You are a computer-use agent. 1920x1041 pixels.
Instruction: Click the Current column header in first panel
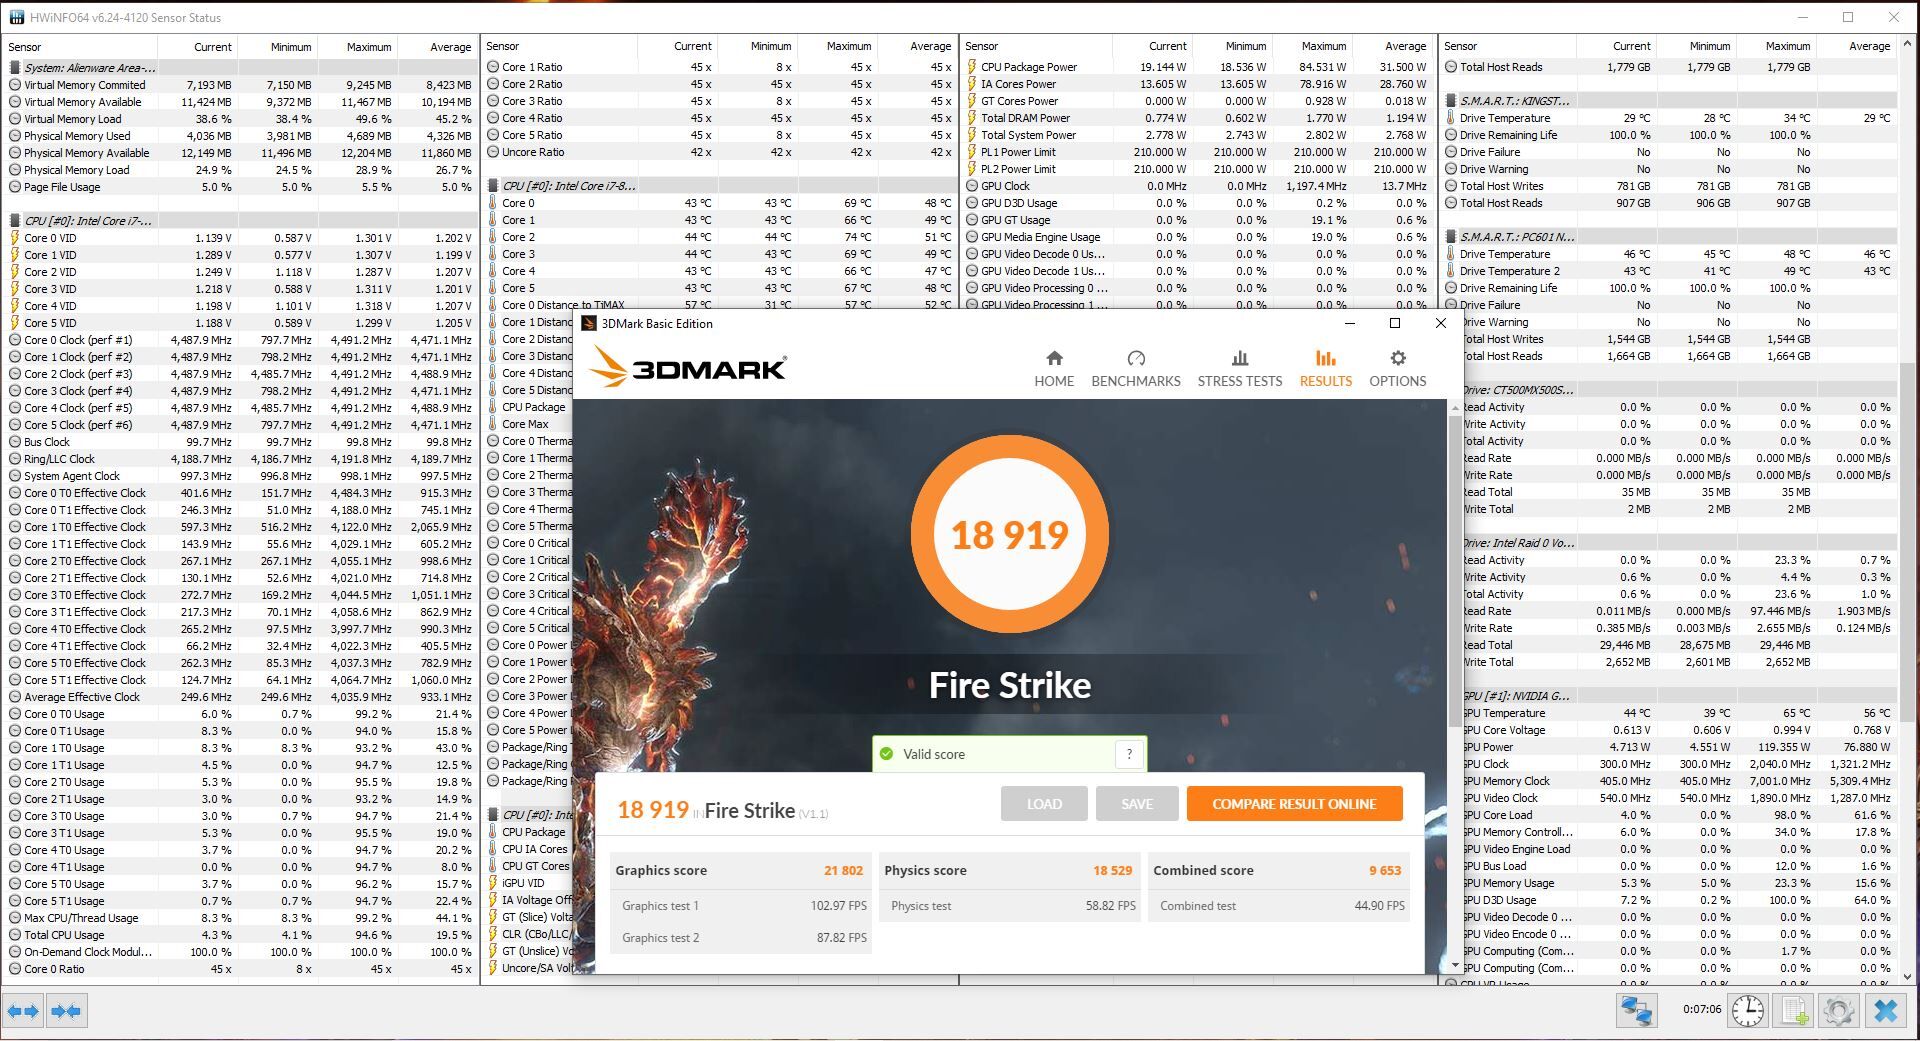(x=197, y=47)
